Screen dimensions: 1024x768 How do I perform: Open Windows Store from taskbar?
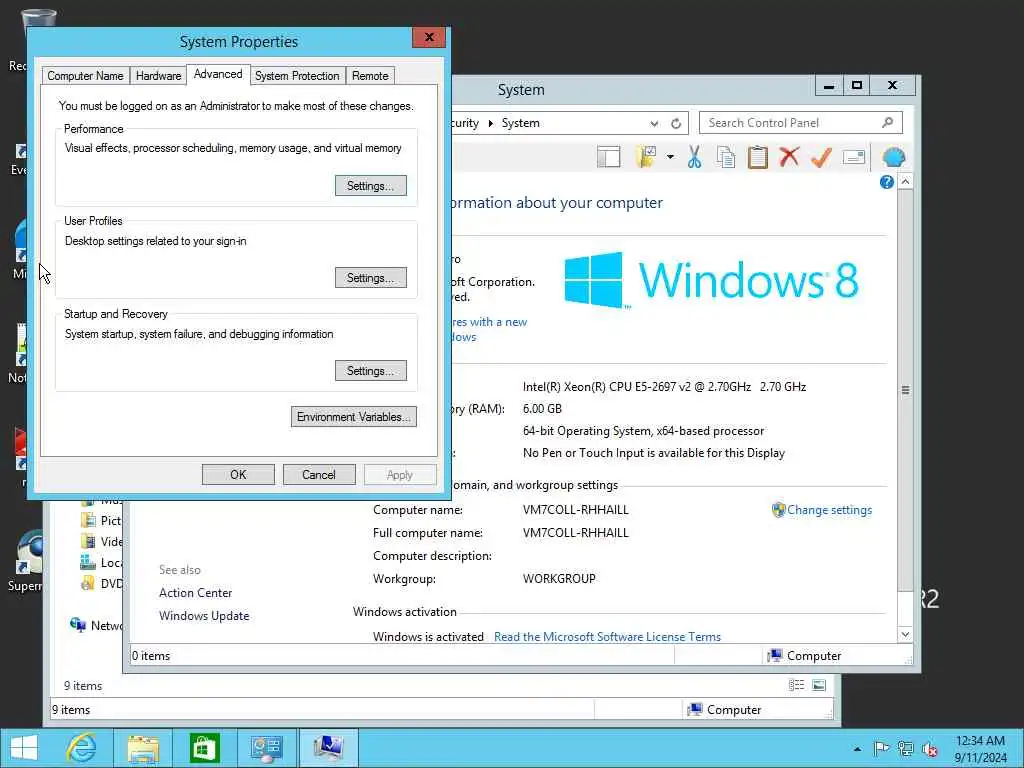click(204, 748)
